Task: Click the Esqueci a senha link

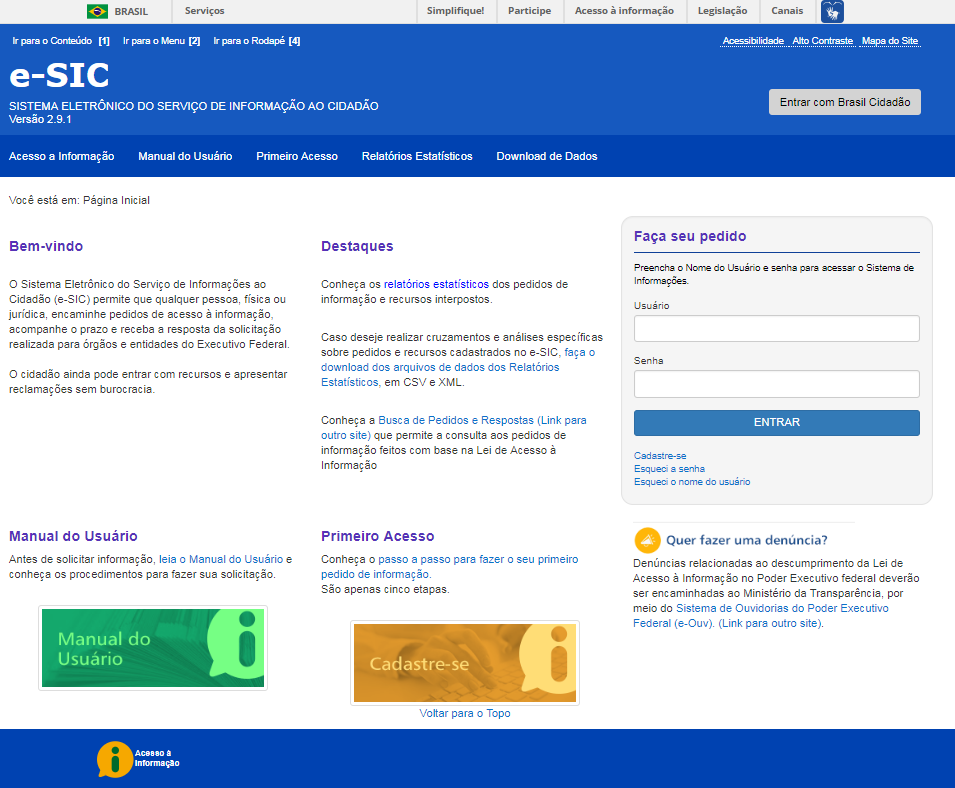Action: (669, 468)
